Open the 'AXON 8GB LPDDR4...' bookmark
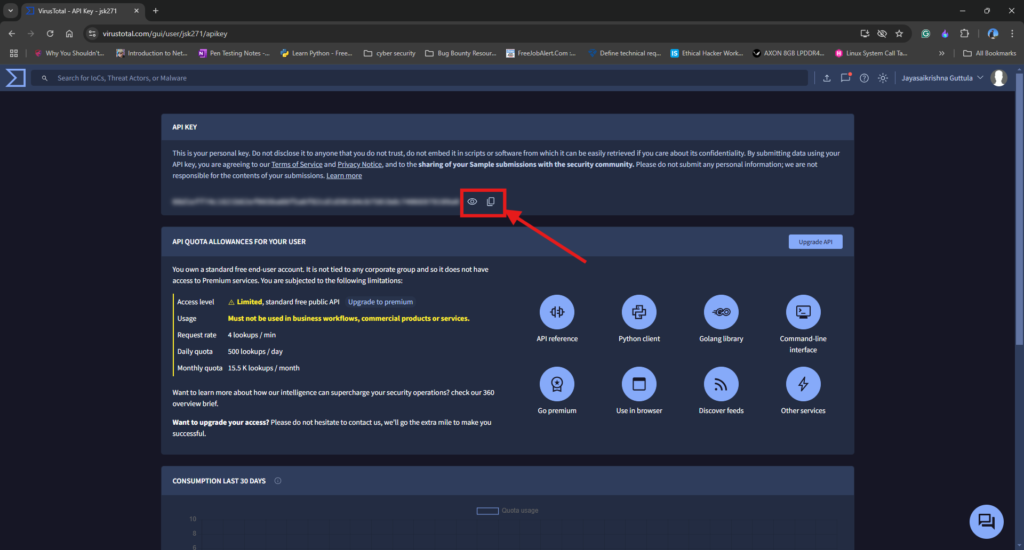Viewport: 1024px width, 550px height. 788,54
